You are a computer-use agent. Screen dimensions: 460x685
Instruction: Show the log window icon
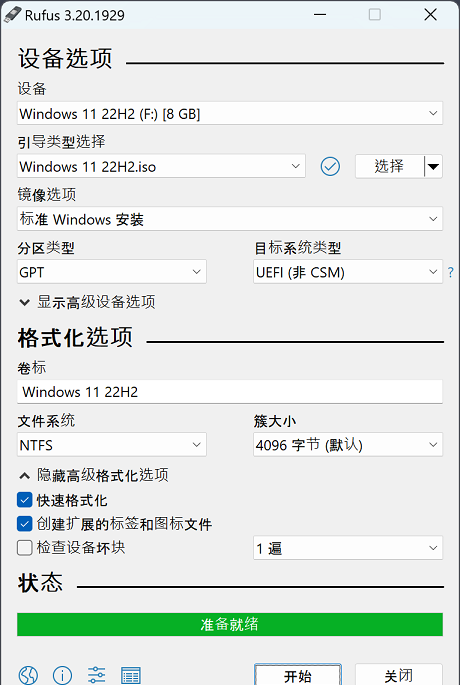(130, 675)
